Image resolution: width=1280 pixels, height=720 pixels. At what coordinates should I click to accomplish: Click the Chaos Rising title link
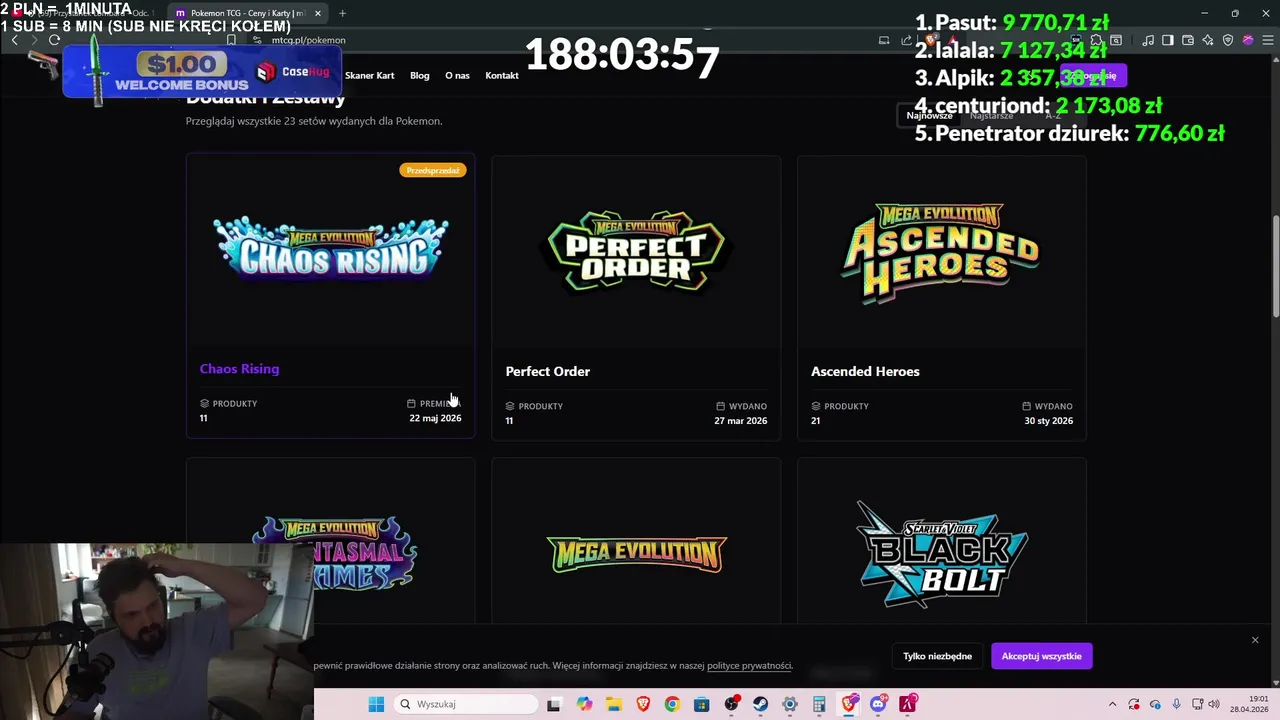tap(239, 369)
